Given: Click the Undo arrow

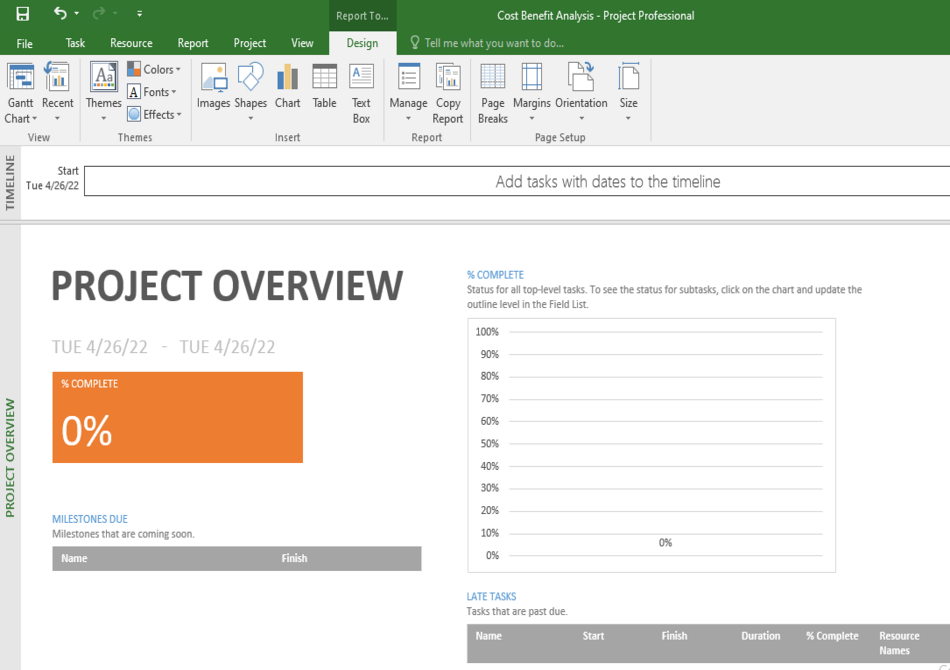Looking at the screenshot, I should [x=60, y=11].
